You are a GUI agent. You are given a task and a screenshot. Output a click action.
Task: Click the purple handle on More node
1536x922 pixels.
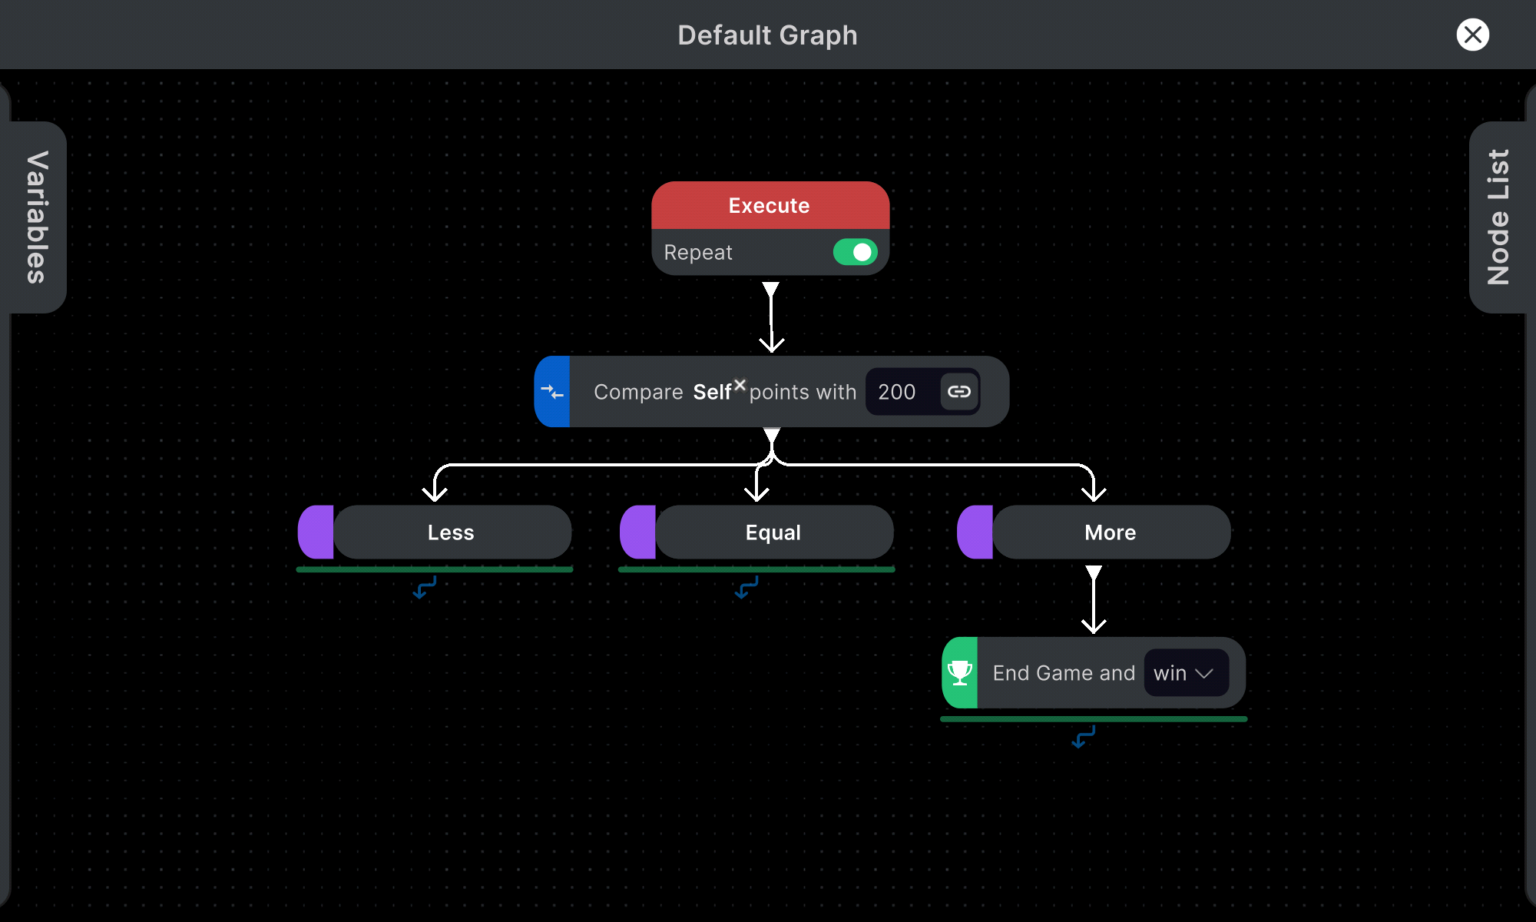[x=974, y=532]
